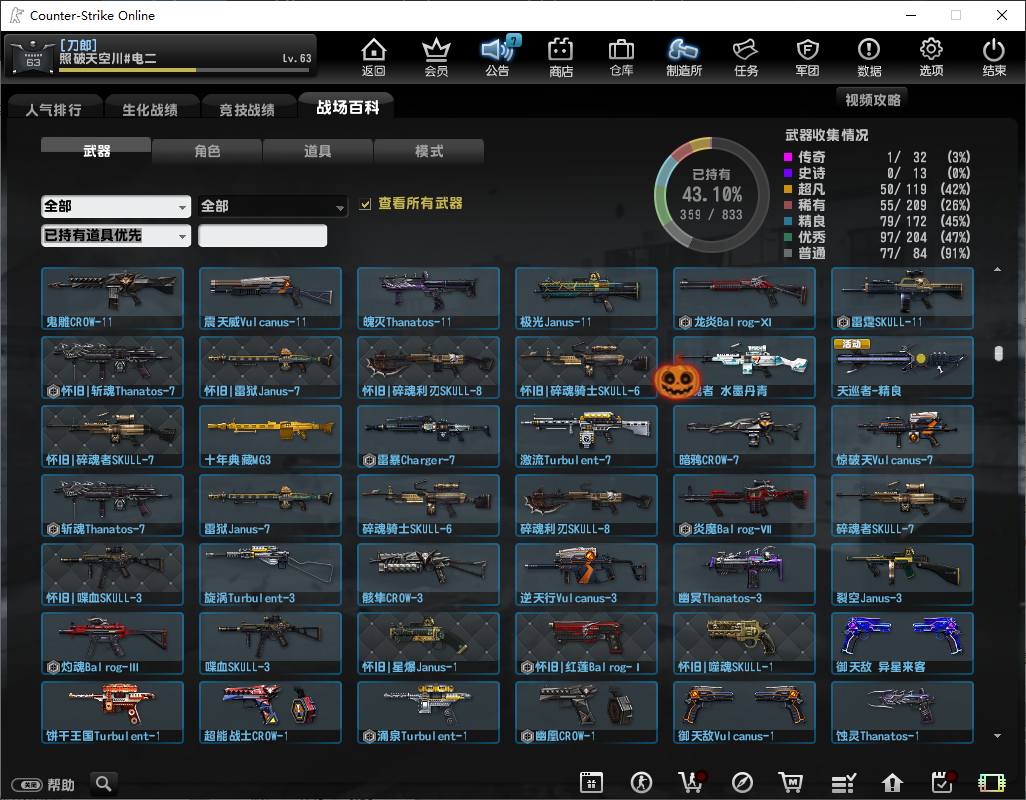Viewport: 1026px width, 800px height.
Task: Open the 仓库 inventory icon
Action: (x=622, y=57)
